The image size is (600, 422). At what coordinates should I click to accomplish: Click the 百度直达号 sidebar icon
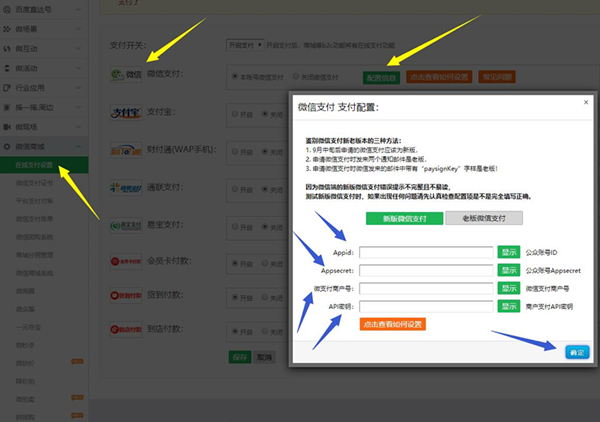[7, 10]
